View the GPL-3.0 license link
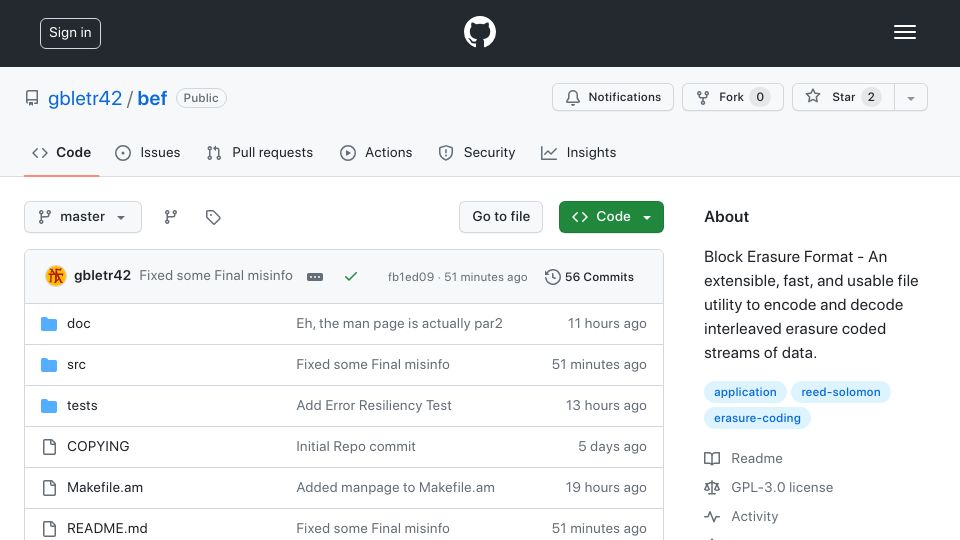Screen dimensions: 960x540 tap(768, 487)
